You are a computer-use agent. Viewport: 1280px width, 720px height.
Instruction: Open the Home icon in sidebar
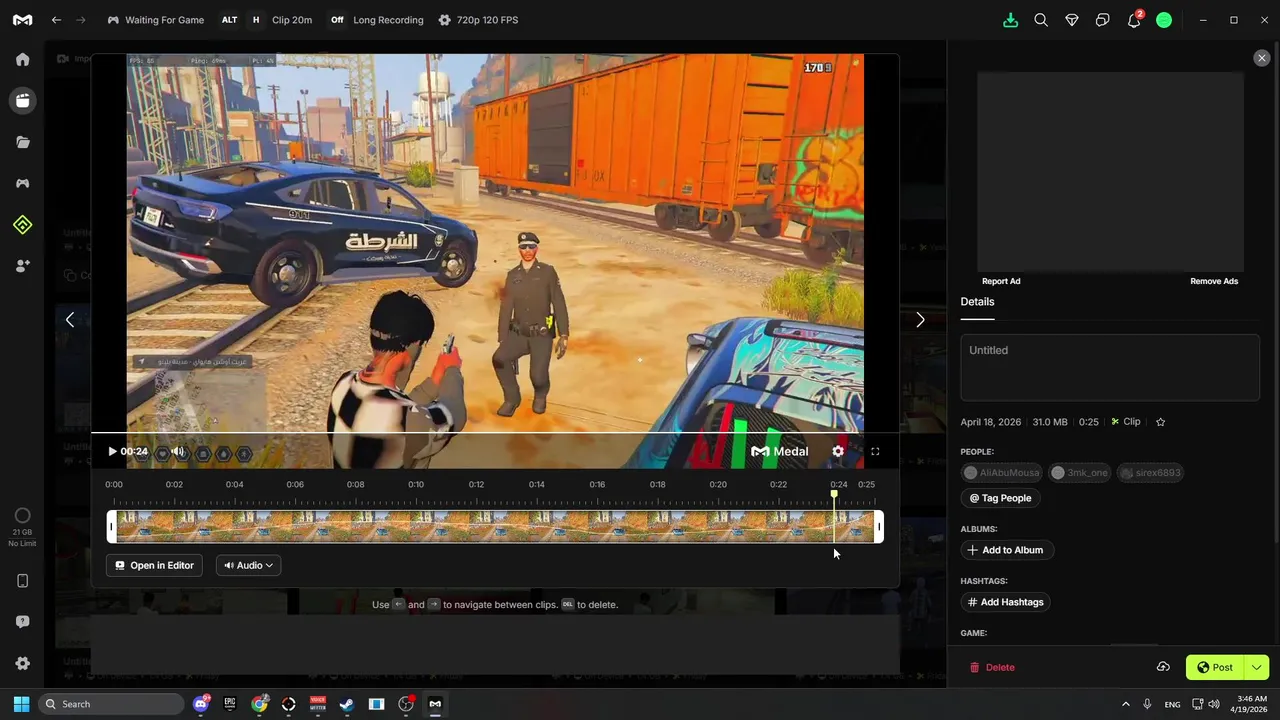click(22, 59)
